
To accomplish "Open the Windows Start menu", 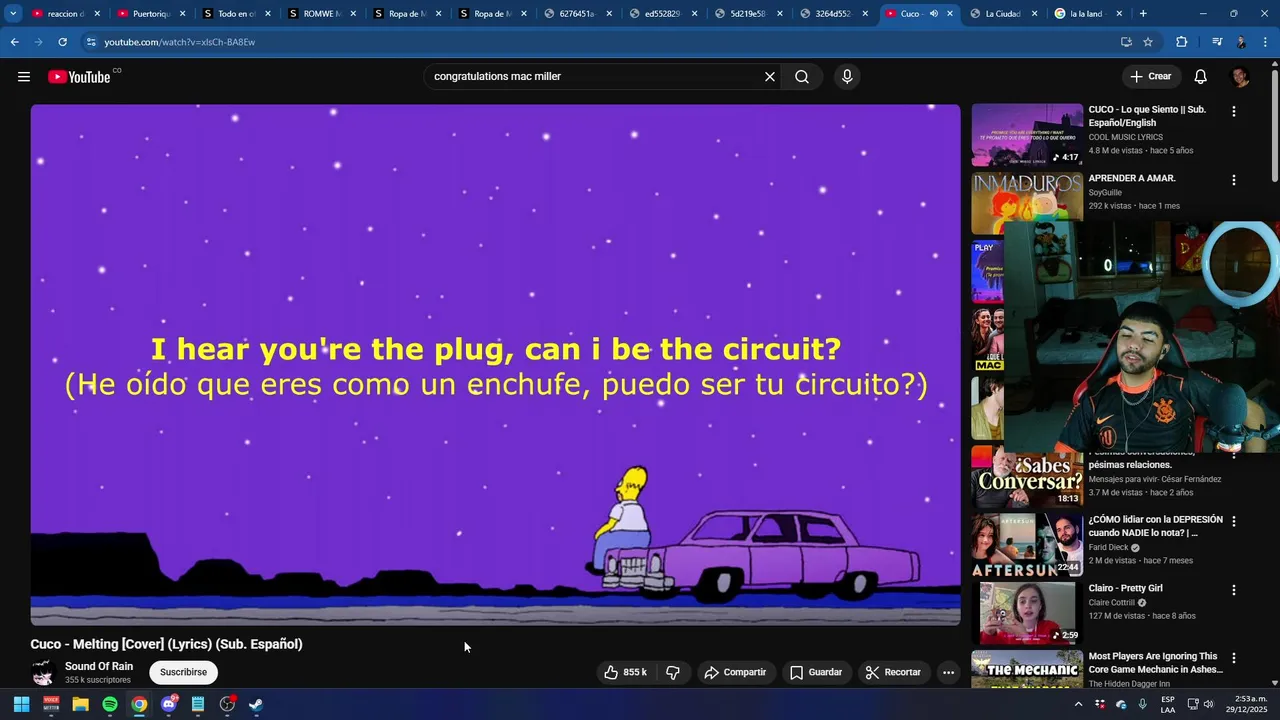I will pyautogui.click(x=21, y=704).
